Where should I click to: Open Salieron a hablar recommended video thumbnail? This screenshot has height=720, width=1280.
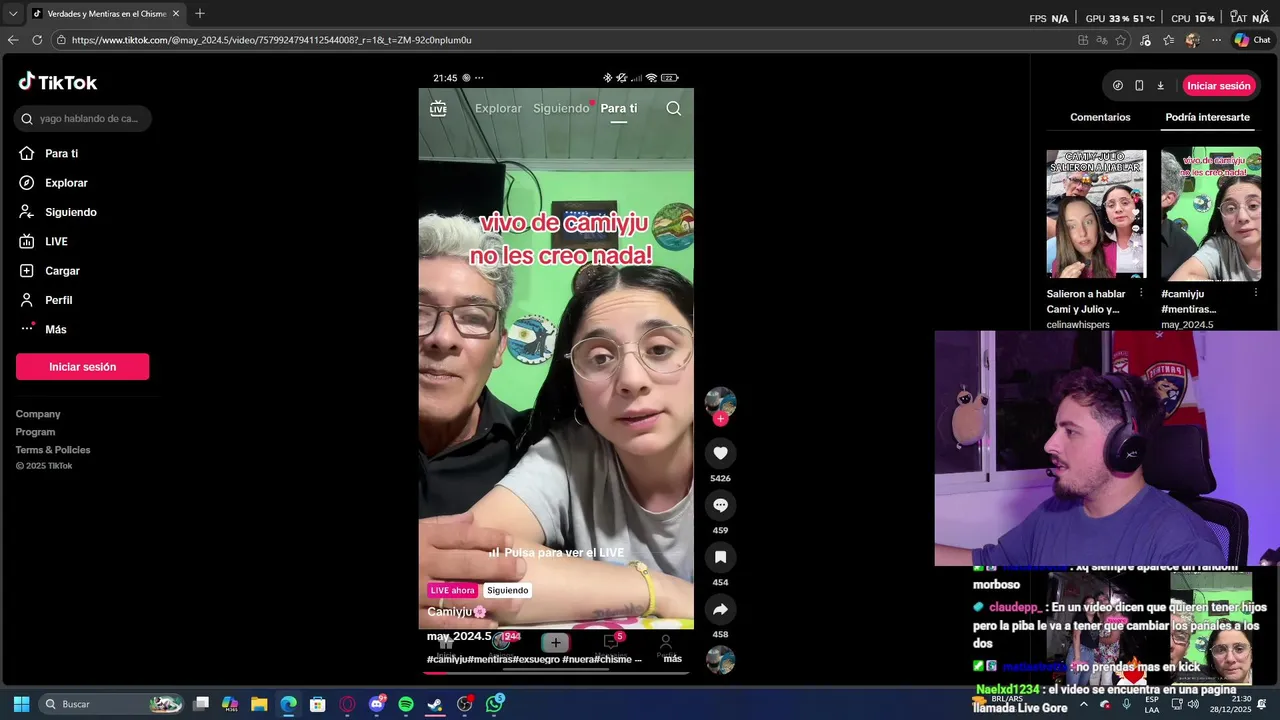(1096, 213)
